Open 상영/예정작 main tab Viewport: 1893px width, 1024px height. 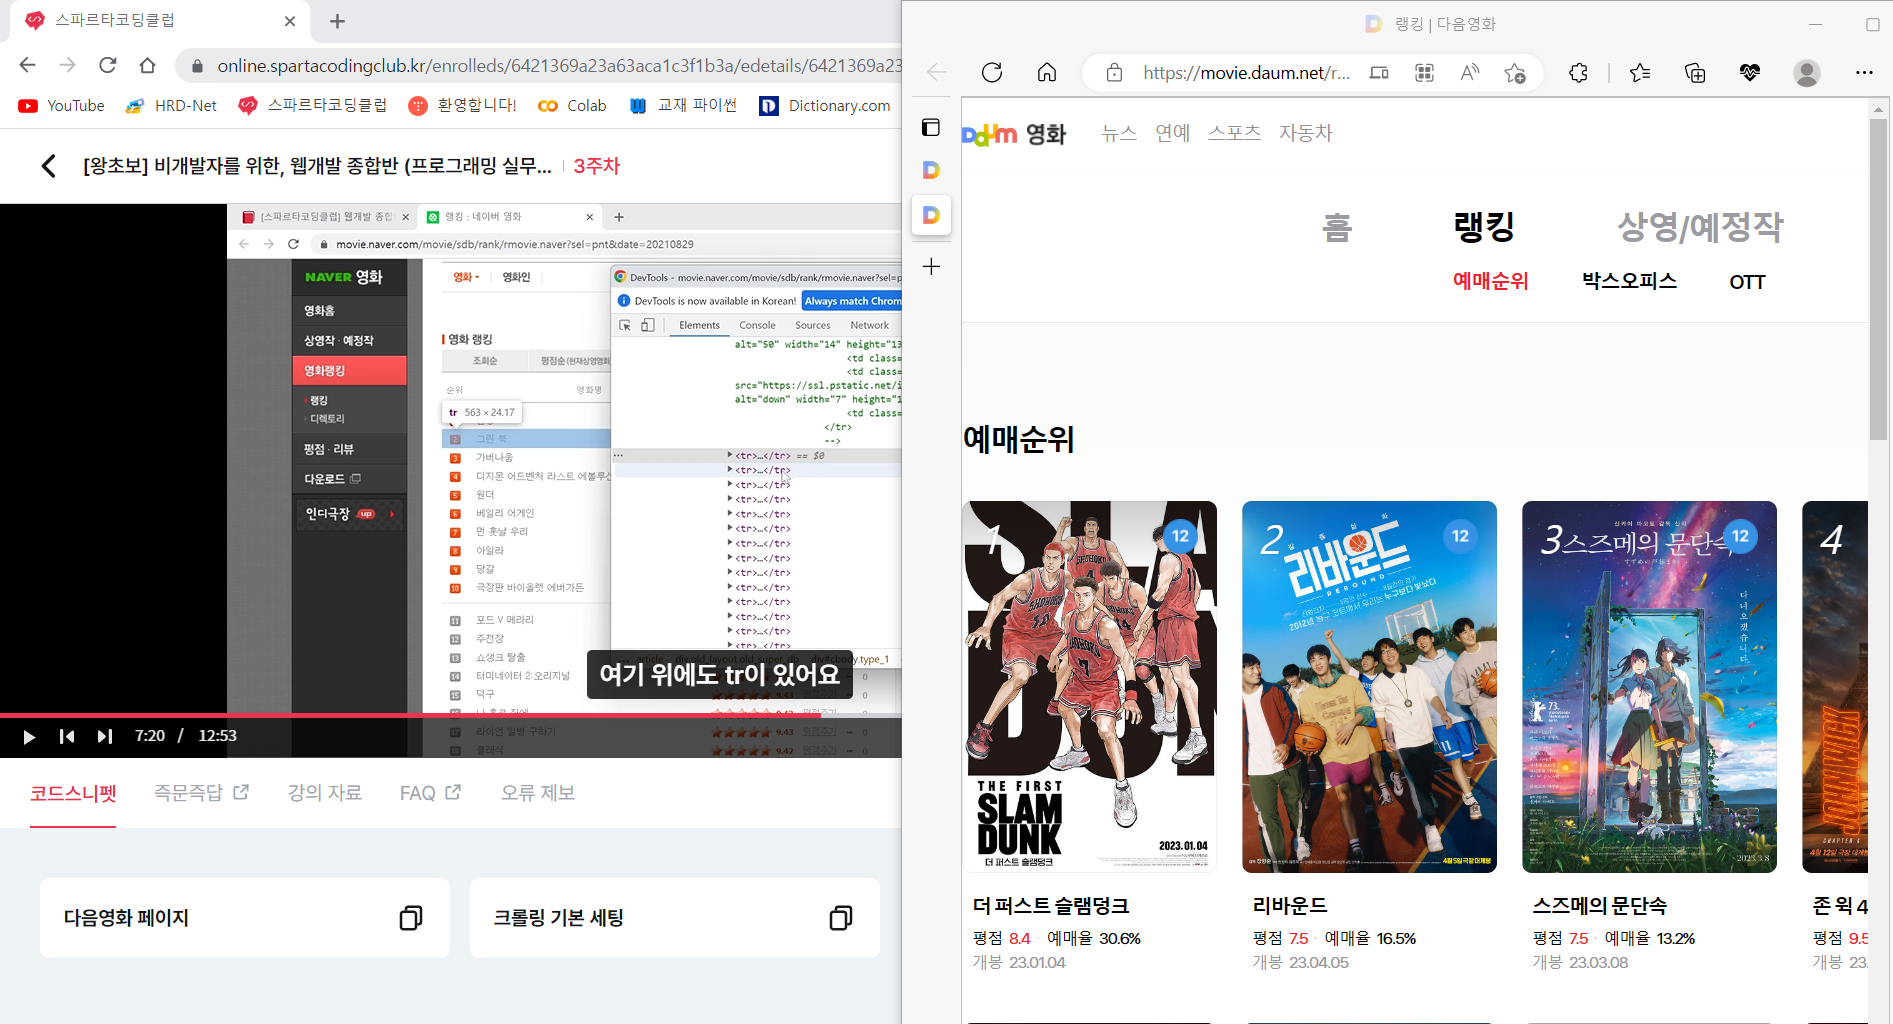pos(1700,228)
